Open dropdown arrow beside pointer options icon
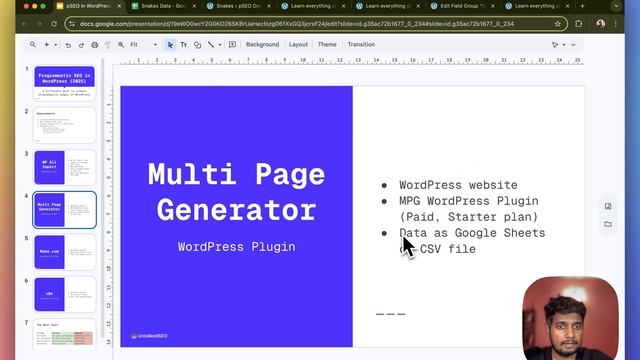This screenshot has height=360, width=640. tap(564, 44)
